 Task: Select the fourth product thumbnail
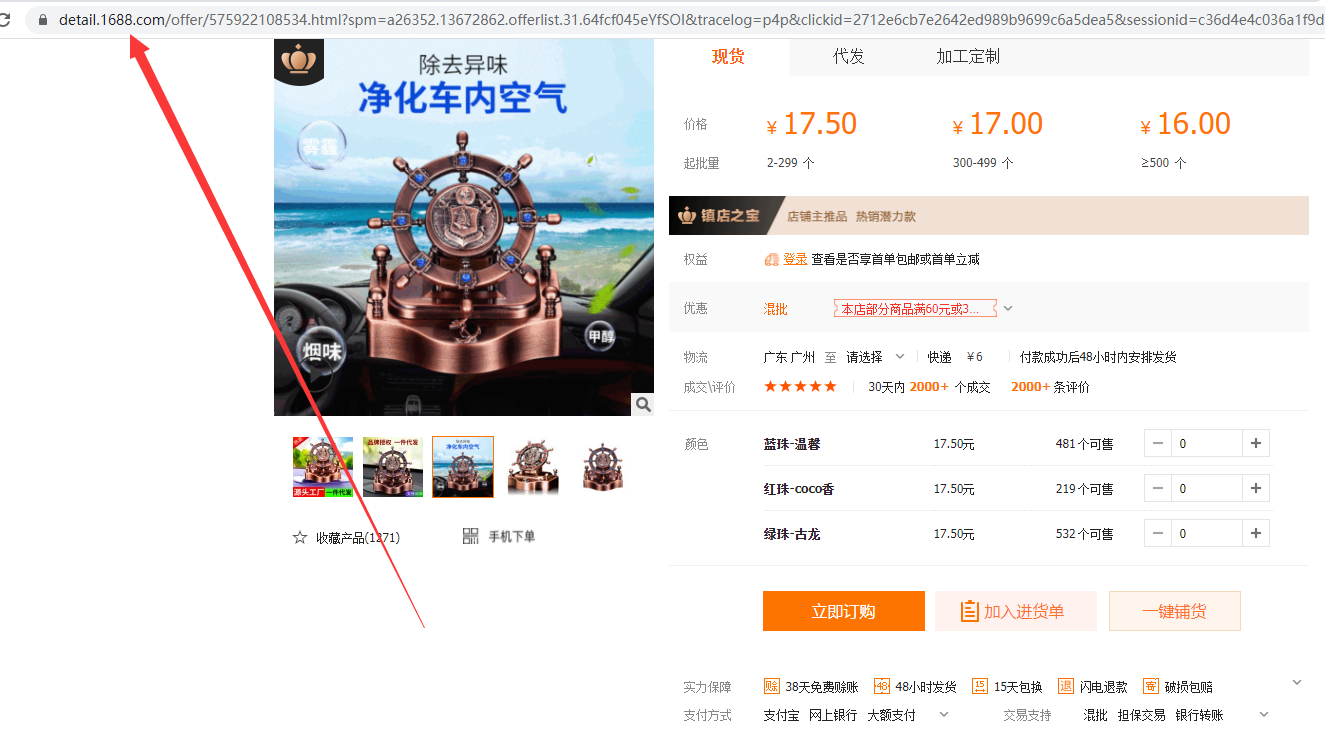tap(533, 467)
